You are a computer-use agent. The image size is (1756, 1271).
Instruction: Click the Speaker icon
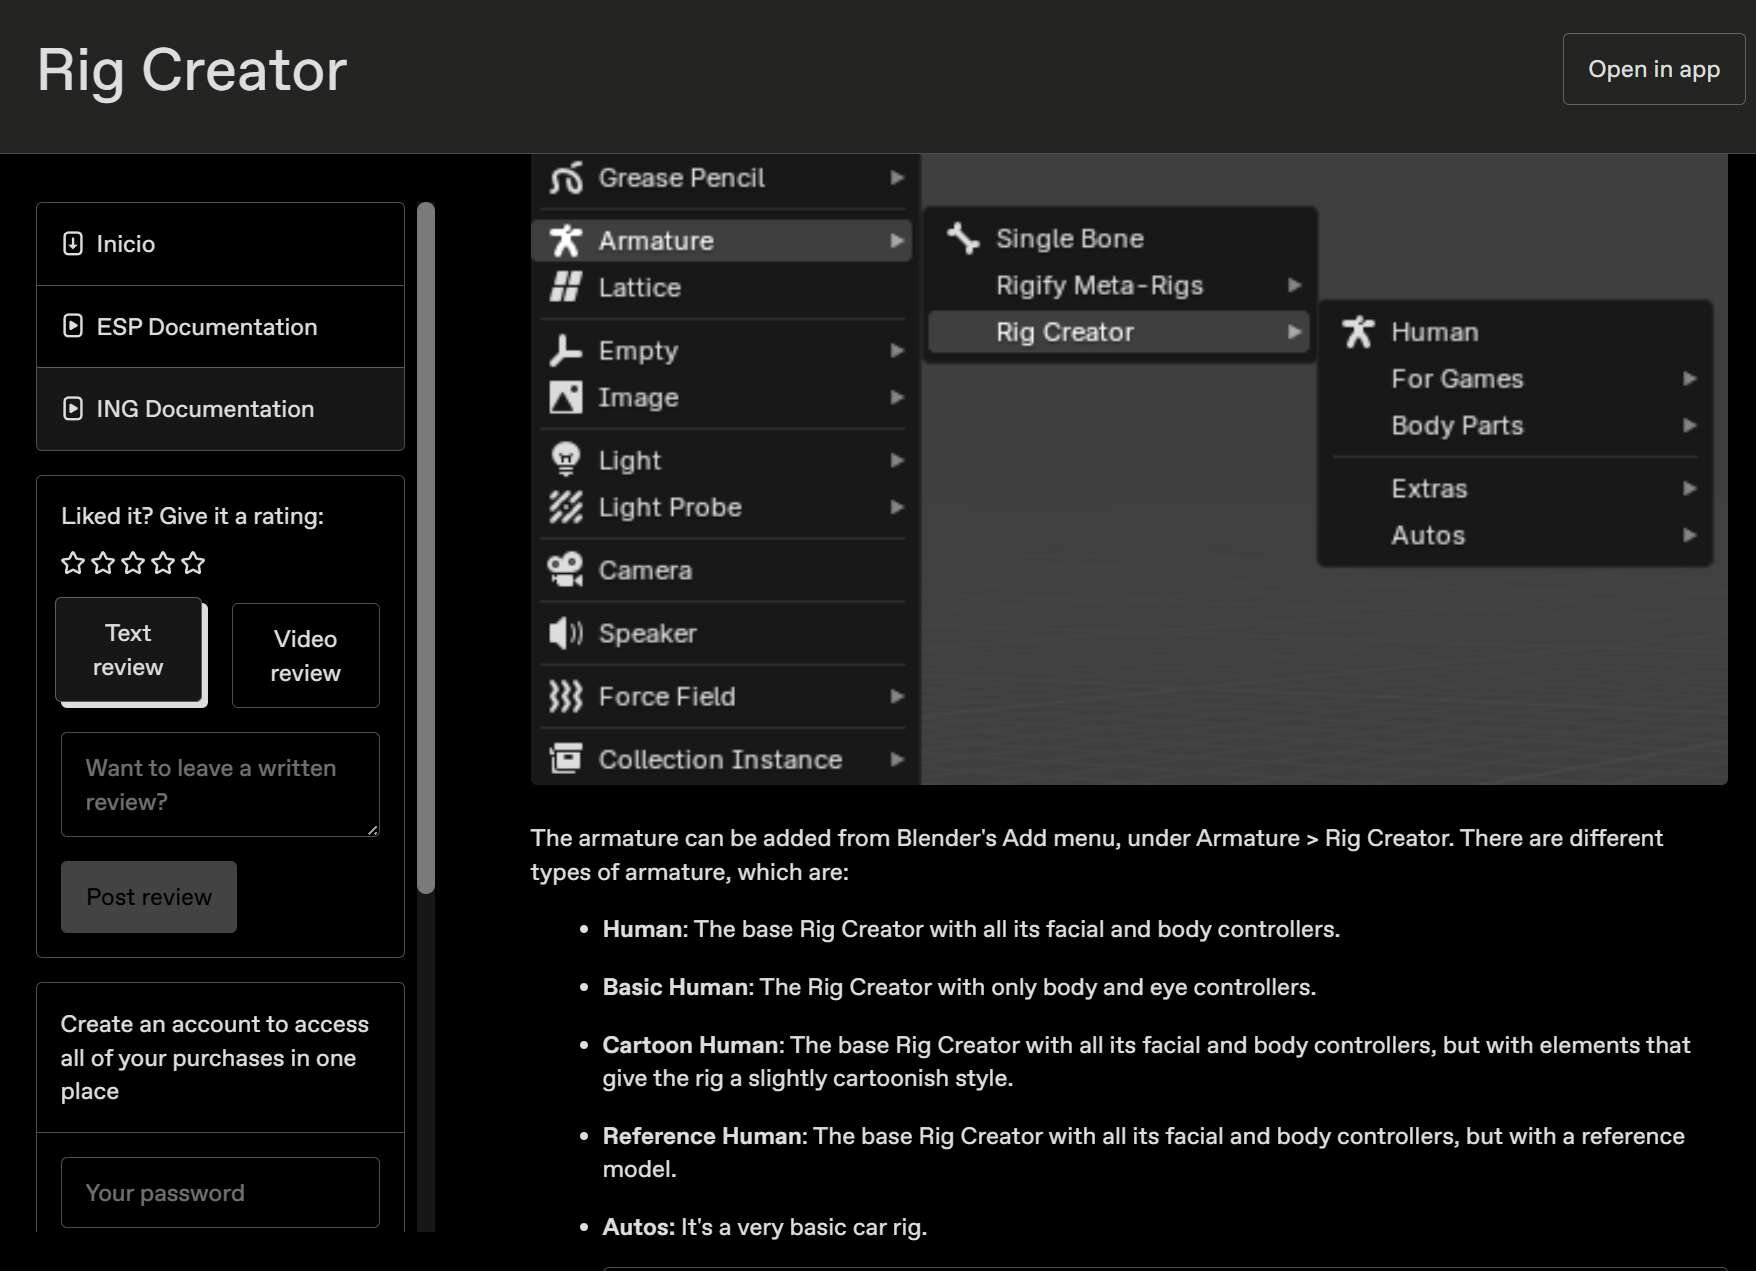[566, 633]
